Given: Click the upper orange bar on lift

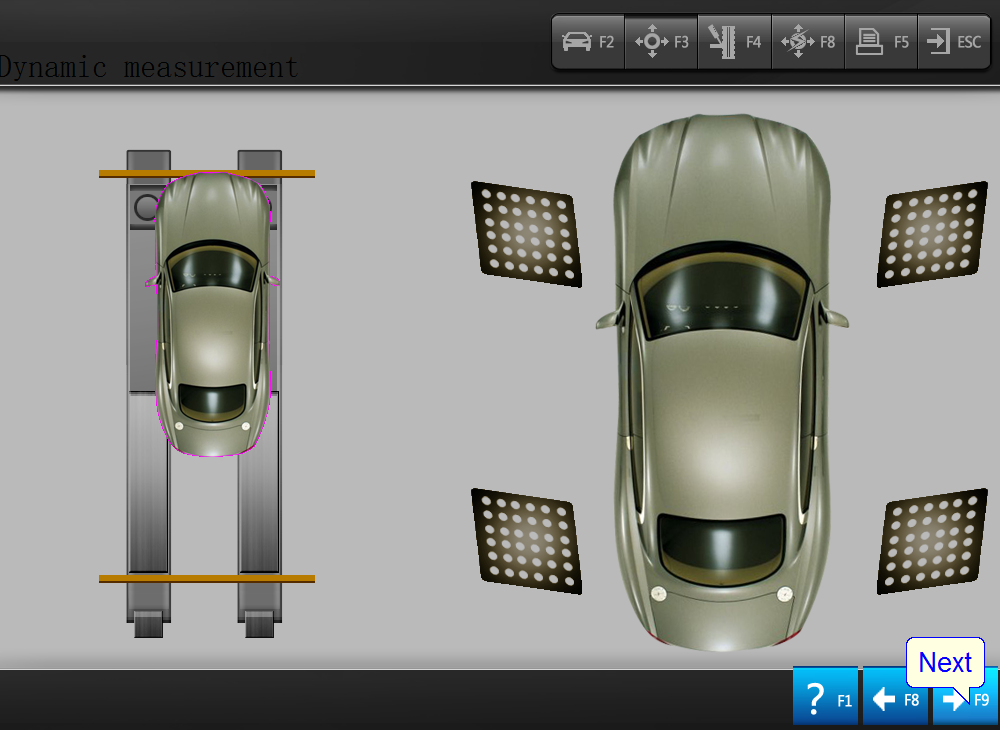Looking at the screenshot, I should tap(206, 174).
